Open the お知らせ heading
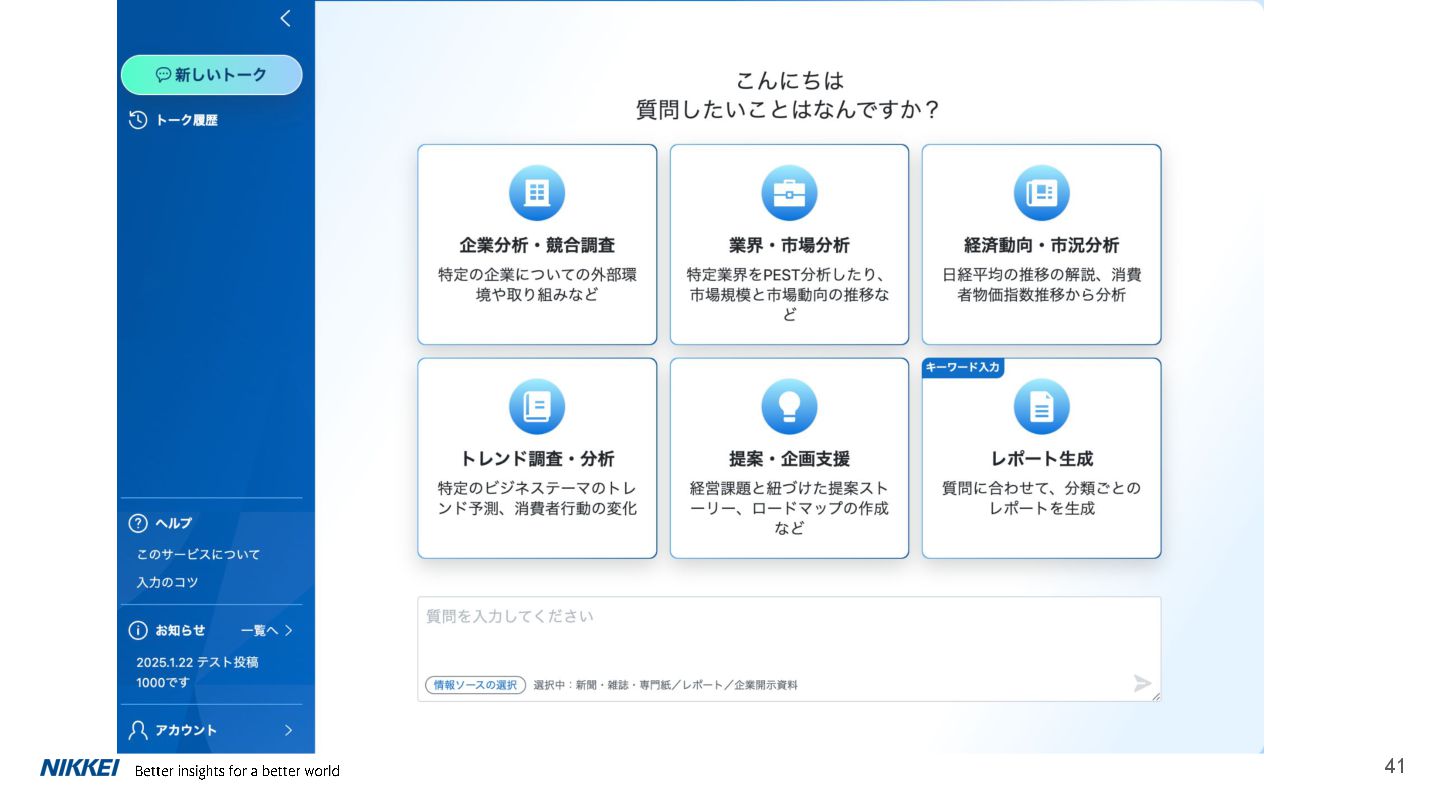1440x810 pixels. [180, 630]
